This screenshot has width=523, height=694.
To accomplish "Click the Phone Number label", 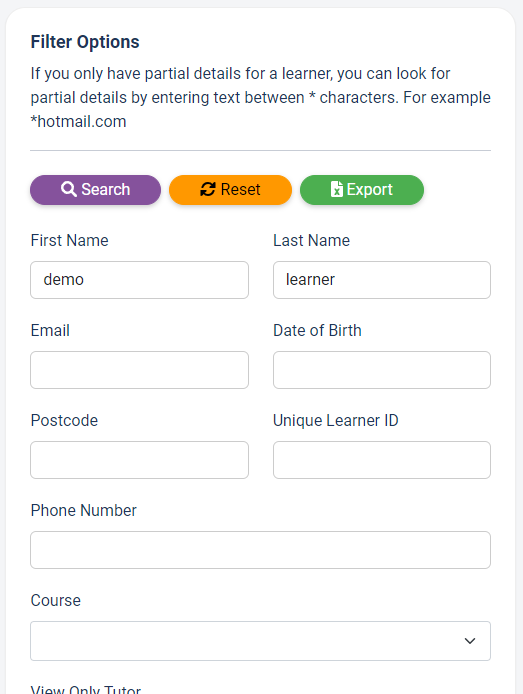I will 84,510.
